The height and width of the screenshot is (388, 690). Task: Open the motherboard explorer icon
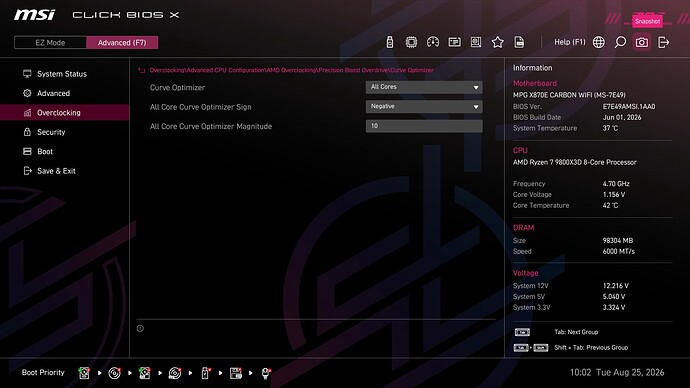[x=476, y=42]
